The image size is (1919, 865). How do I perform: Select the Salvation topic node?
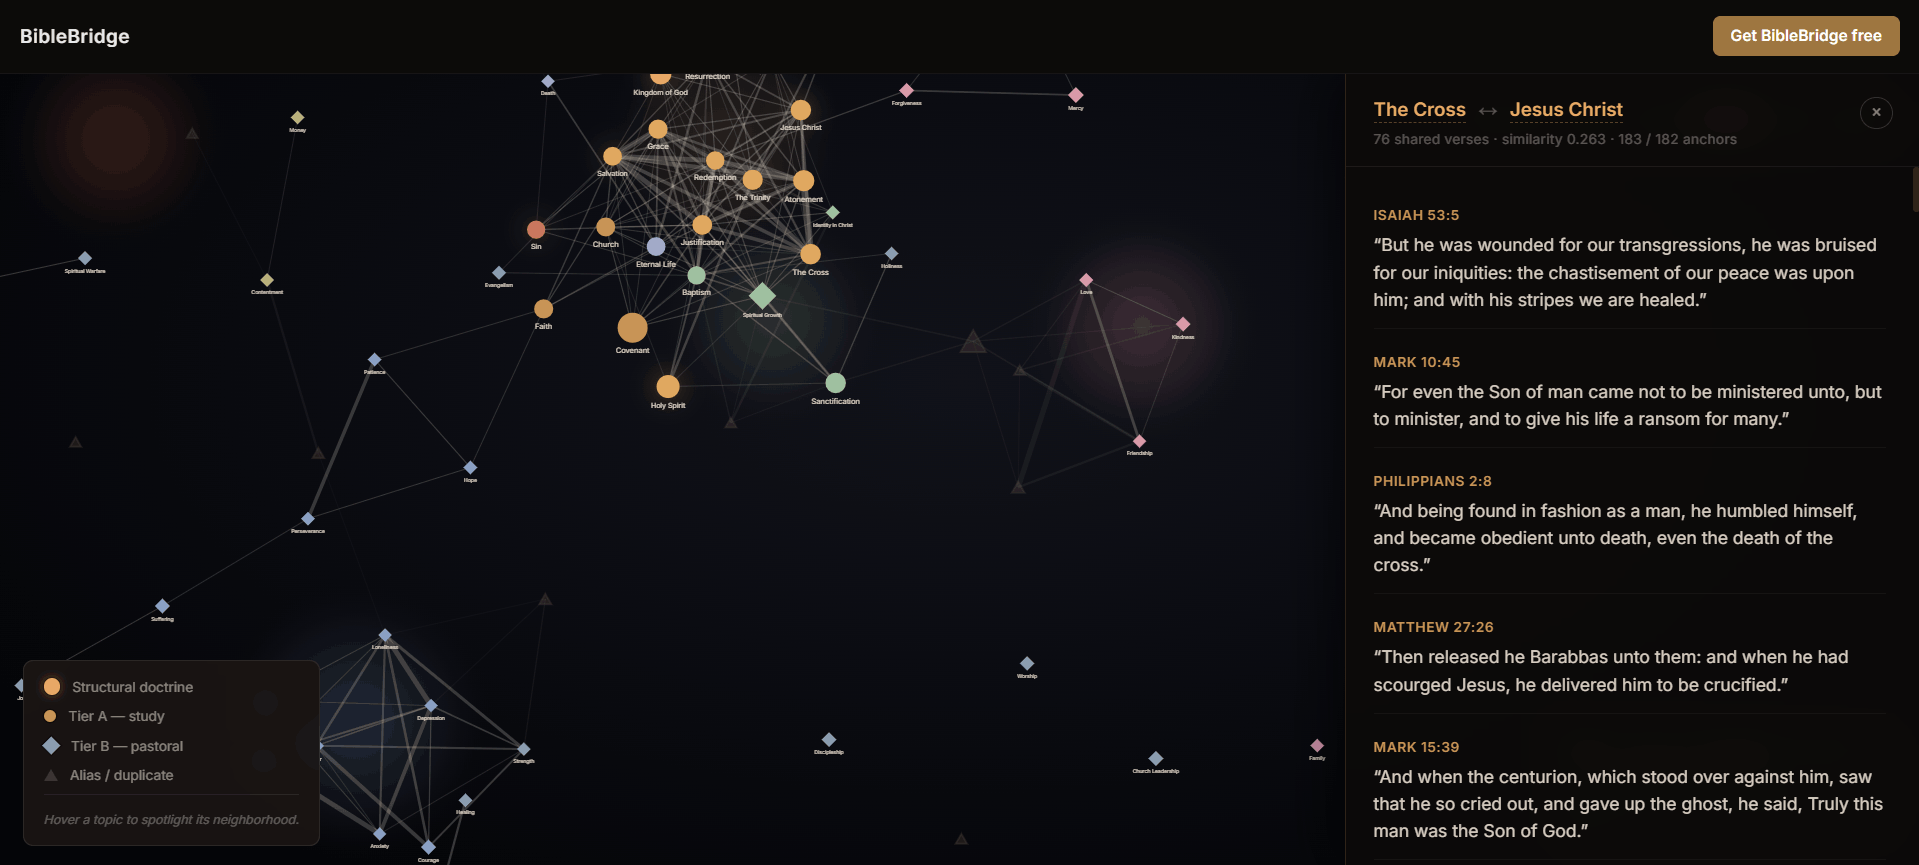(x=612, y=156)
